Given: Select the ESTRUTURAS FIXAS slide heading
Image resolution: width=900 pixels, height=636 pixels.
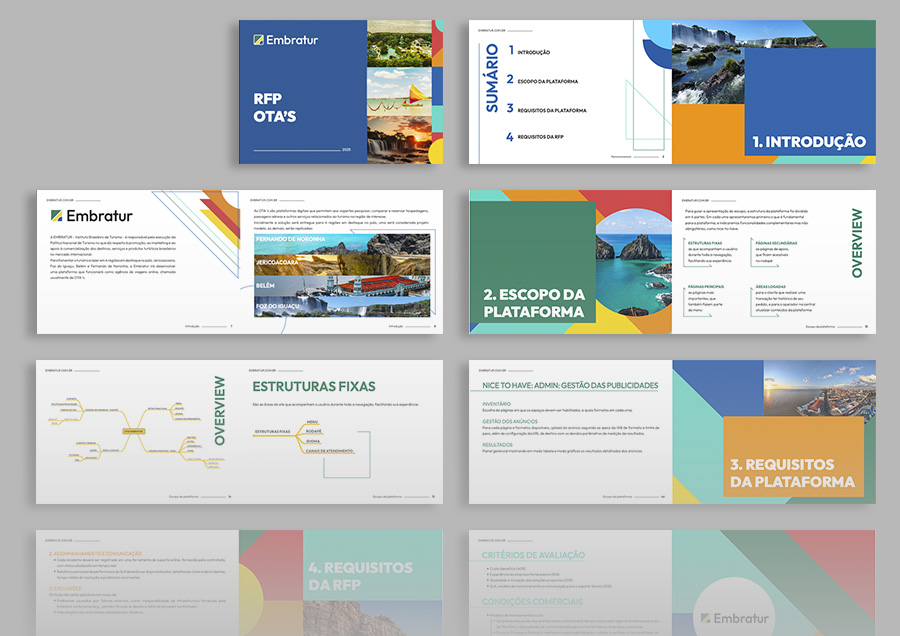Looking at the screenshot, I should pos(314,386).
